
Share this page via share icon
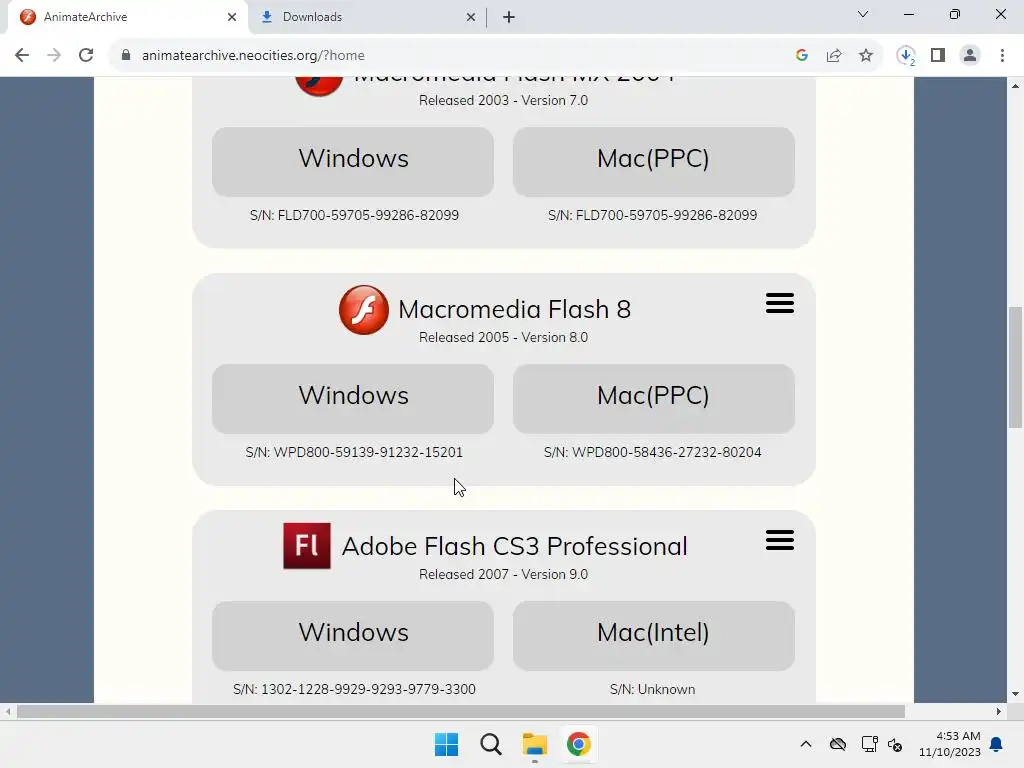pyautogui.click(x=834, y=56)
